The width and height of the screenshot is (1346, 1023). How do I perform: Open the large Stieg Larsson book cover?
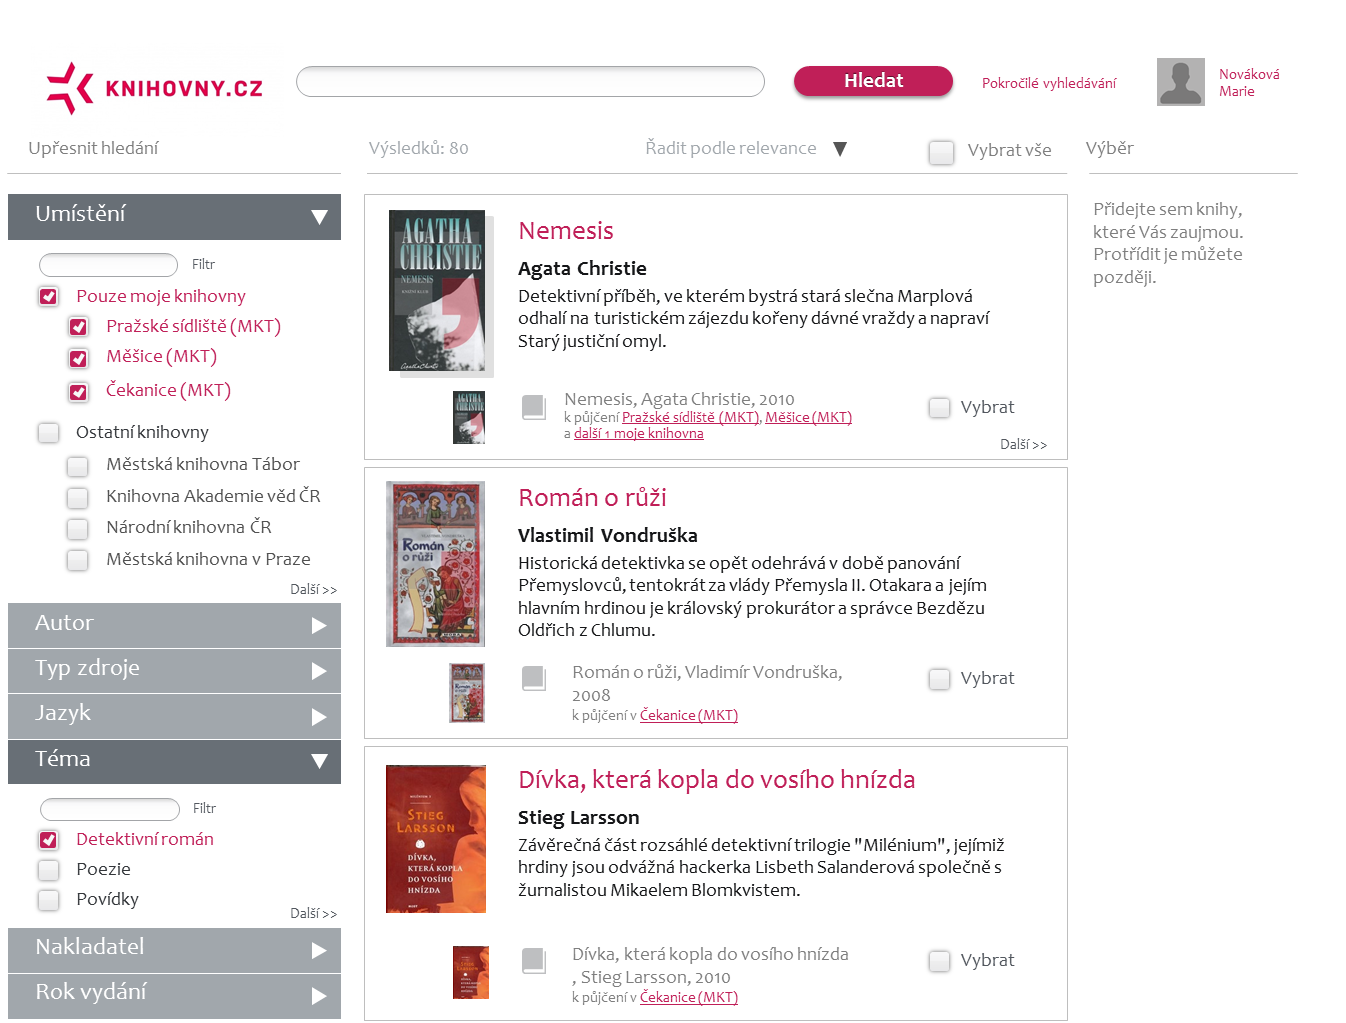coord(436,839)
